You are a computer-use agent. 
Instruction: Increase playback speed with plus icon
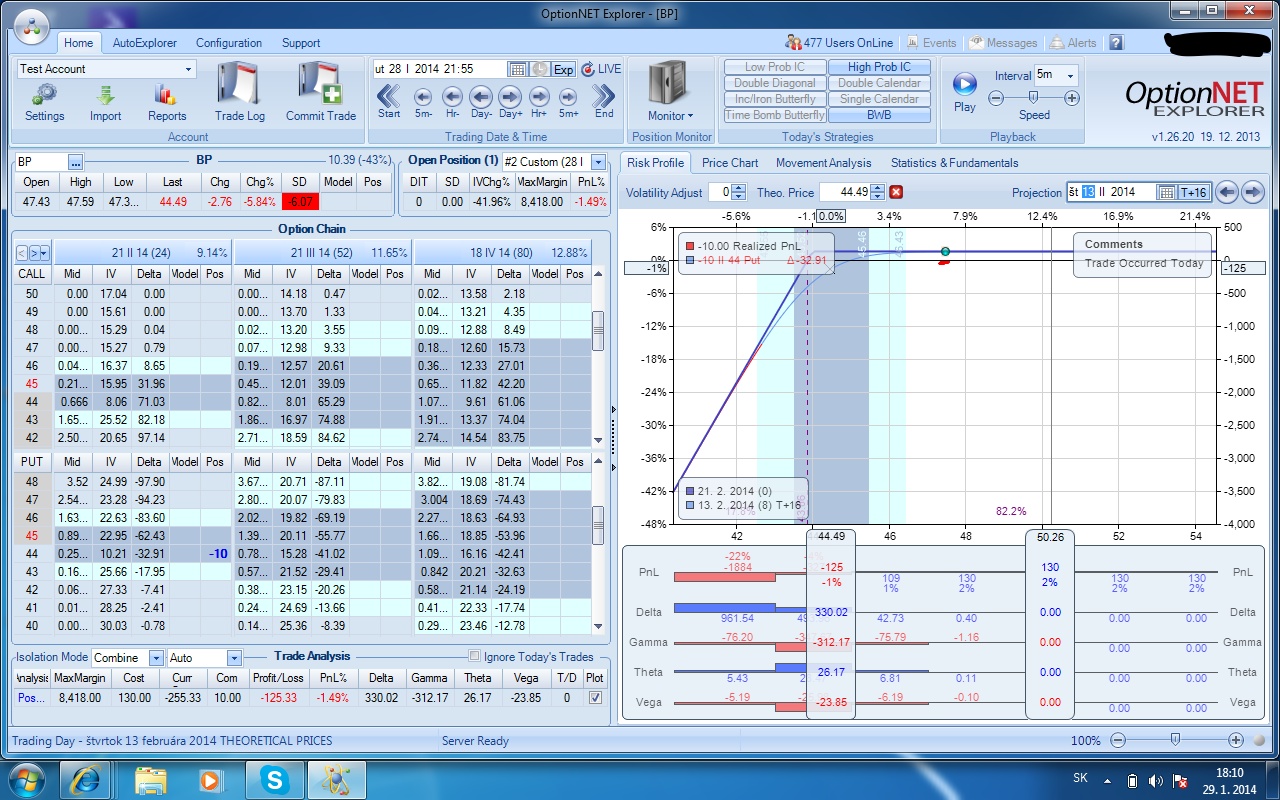coord(1072,98)
